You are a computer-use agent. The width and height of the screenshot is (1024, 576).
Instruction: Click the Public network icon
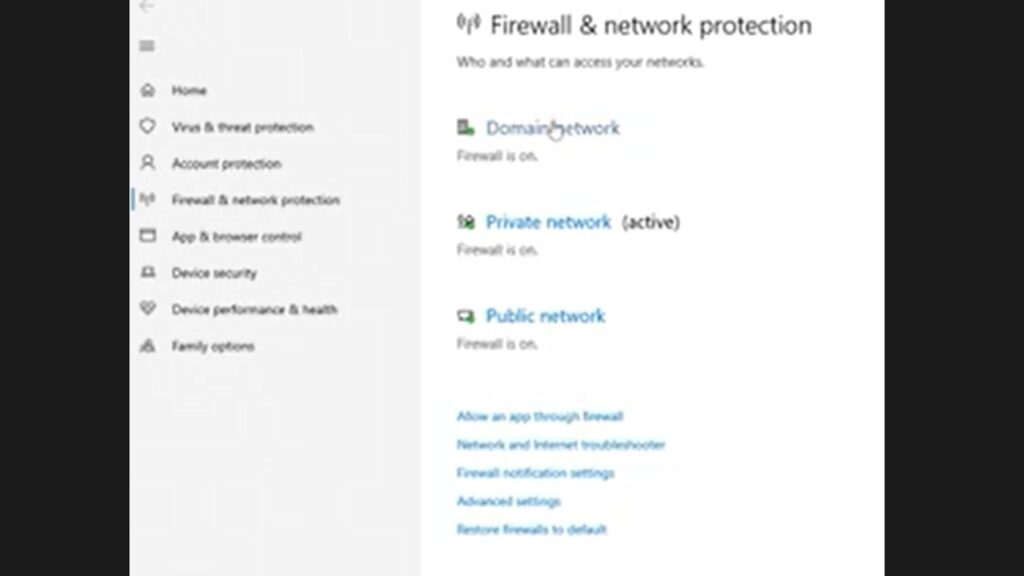[x=465, y=316]
